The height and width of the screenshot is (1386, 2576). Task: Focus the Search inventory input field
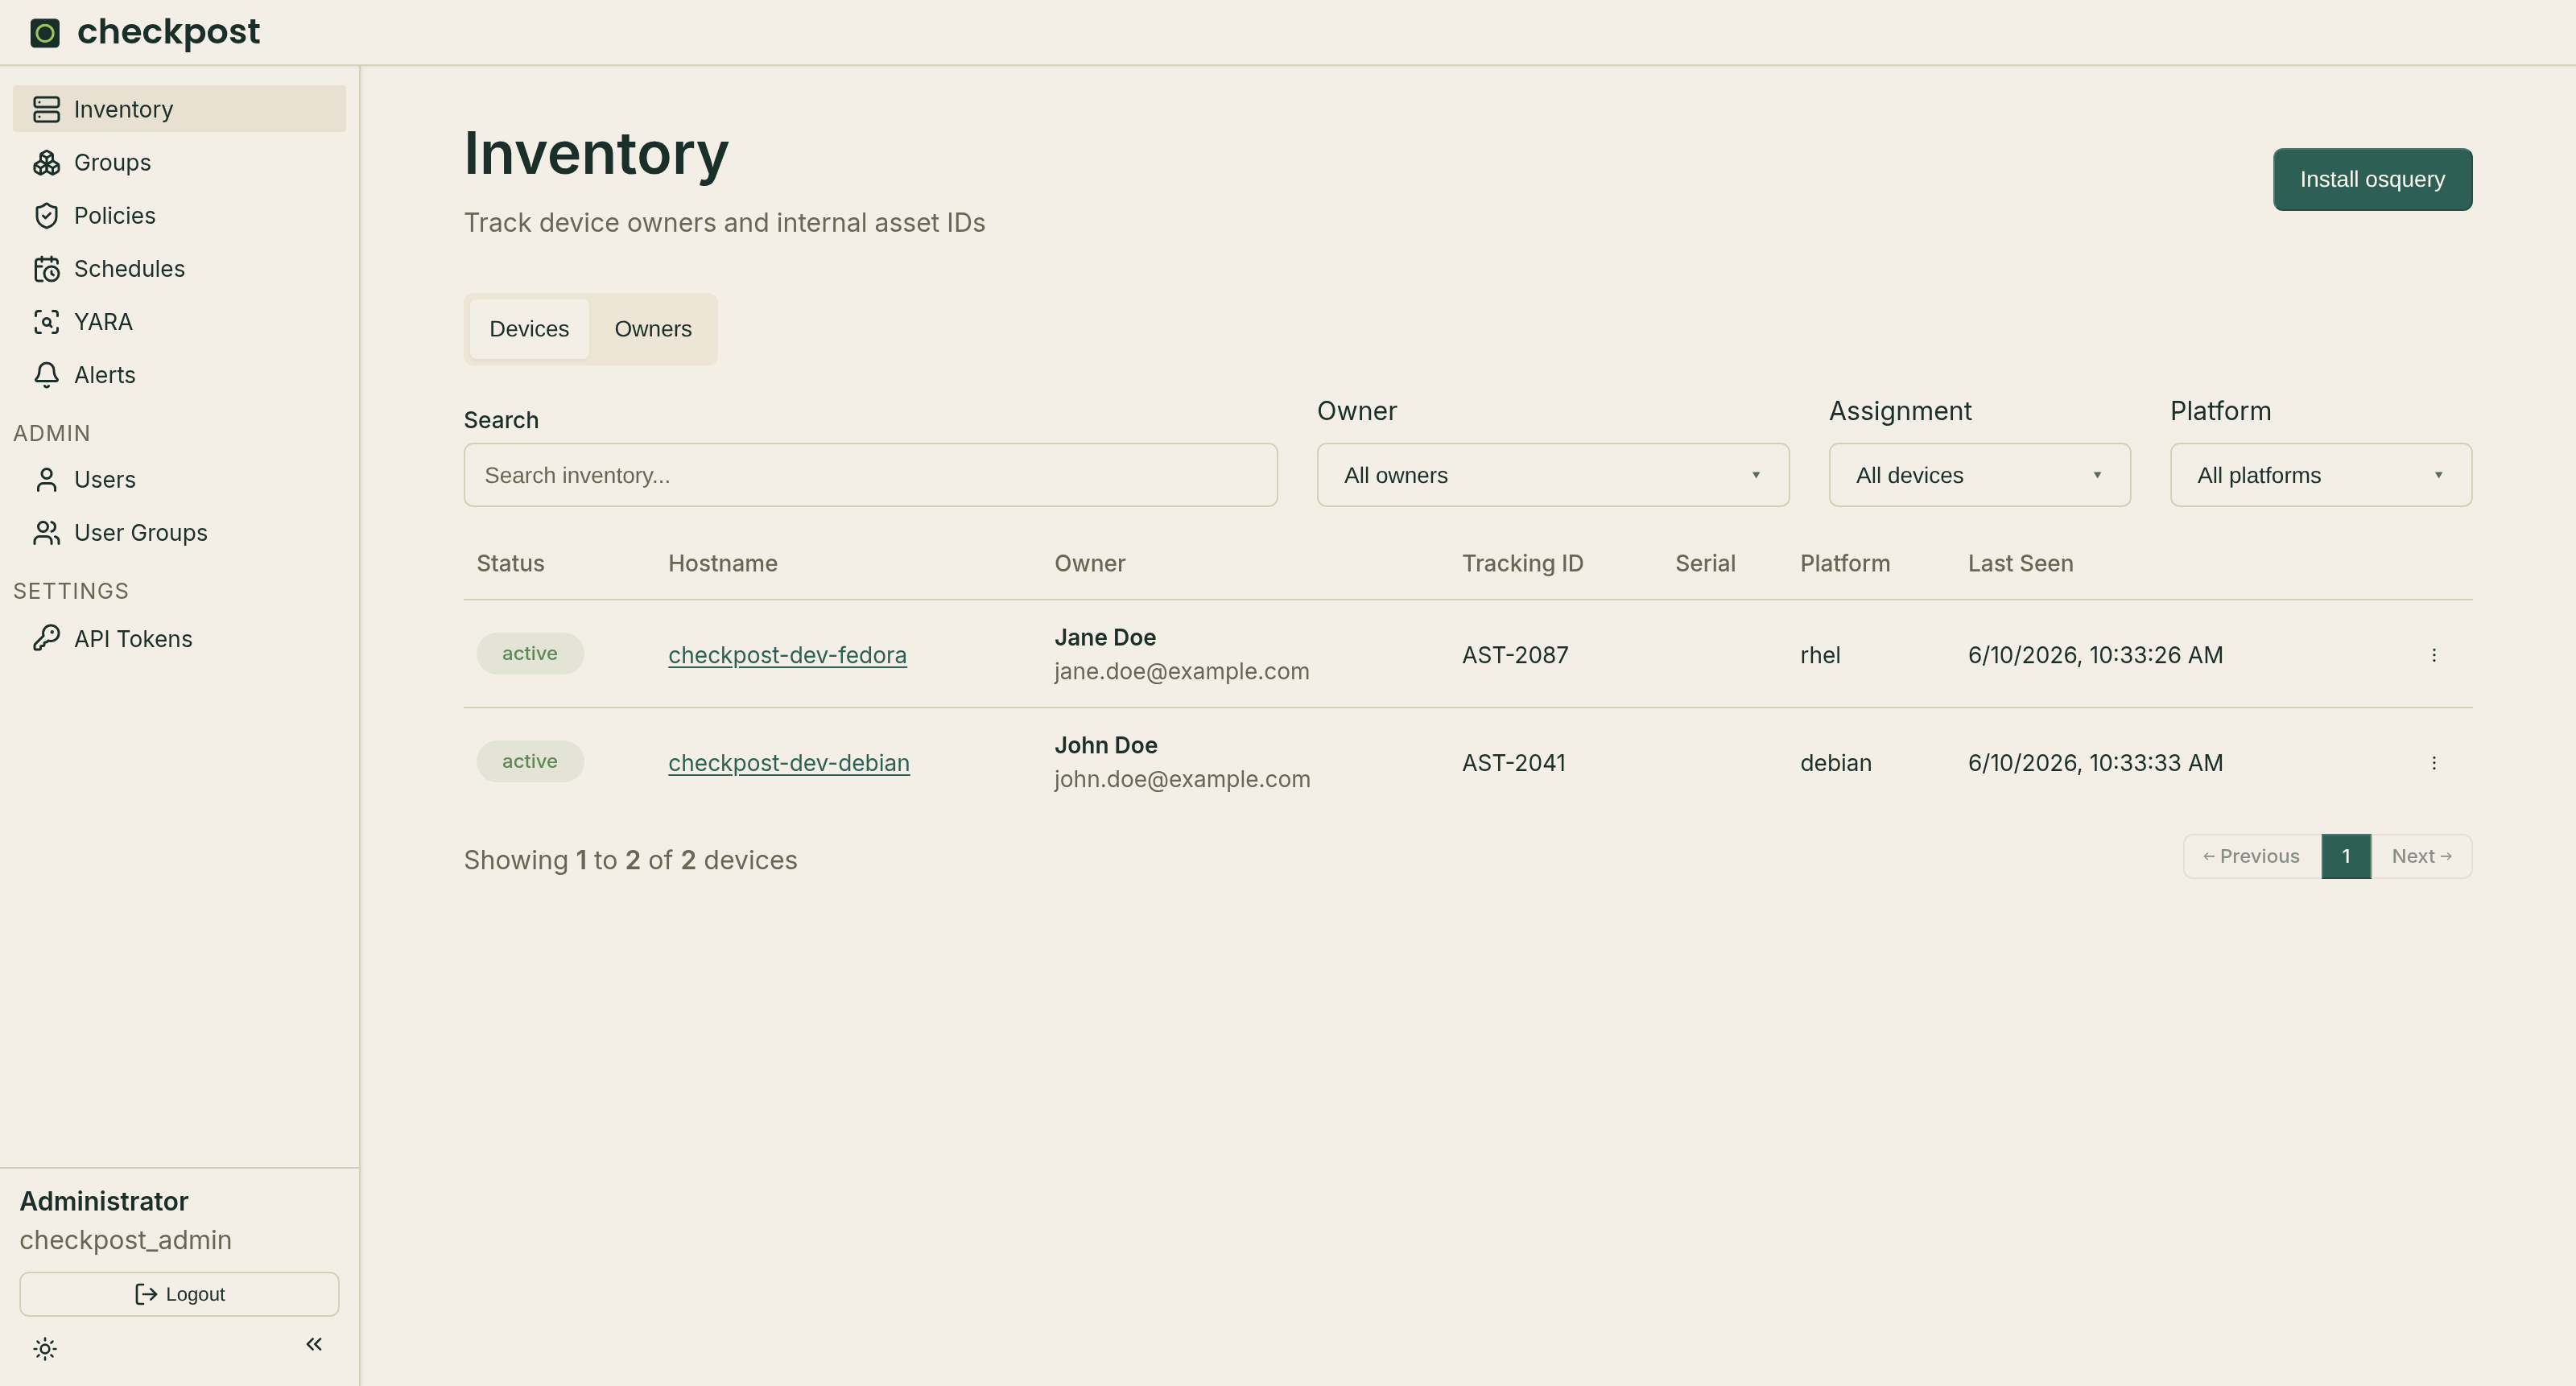point(870,475)
